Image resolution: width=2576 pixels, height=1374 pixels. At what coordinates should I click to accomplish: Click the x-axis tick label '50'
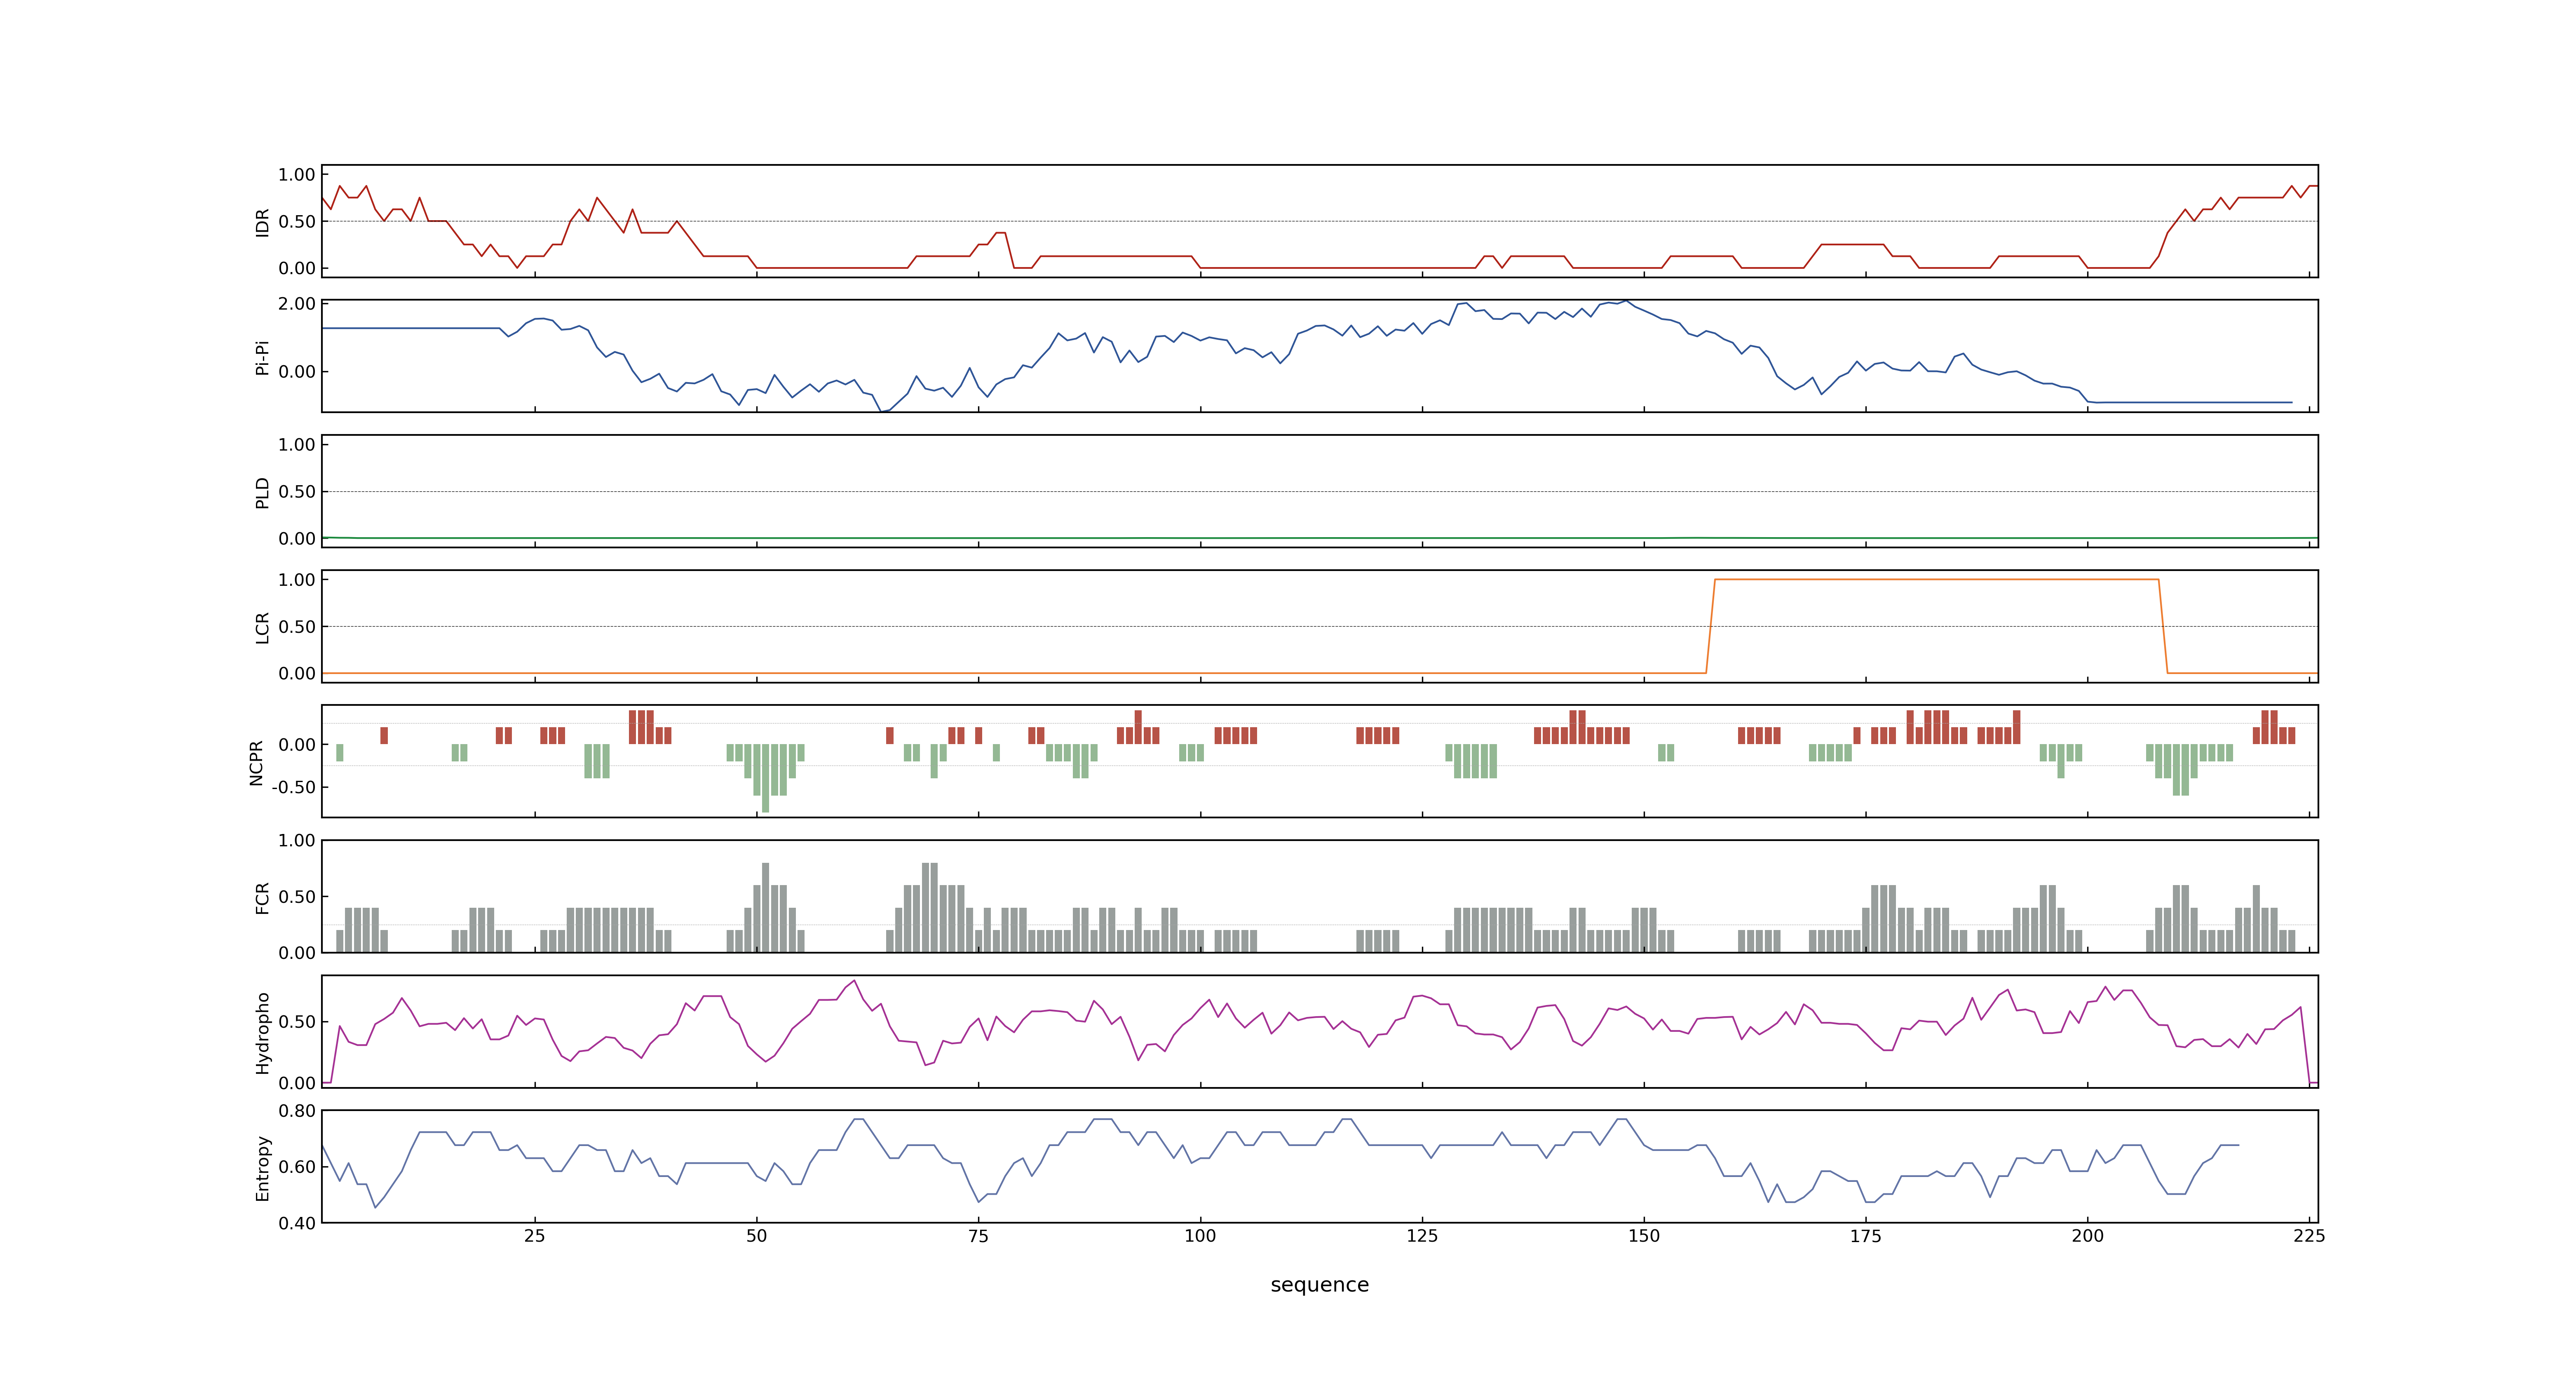coord(757,1236)
